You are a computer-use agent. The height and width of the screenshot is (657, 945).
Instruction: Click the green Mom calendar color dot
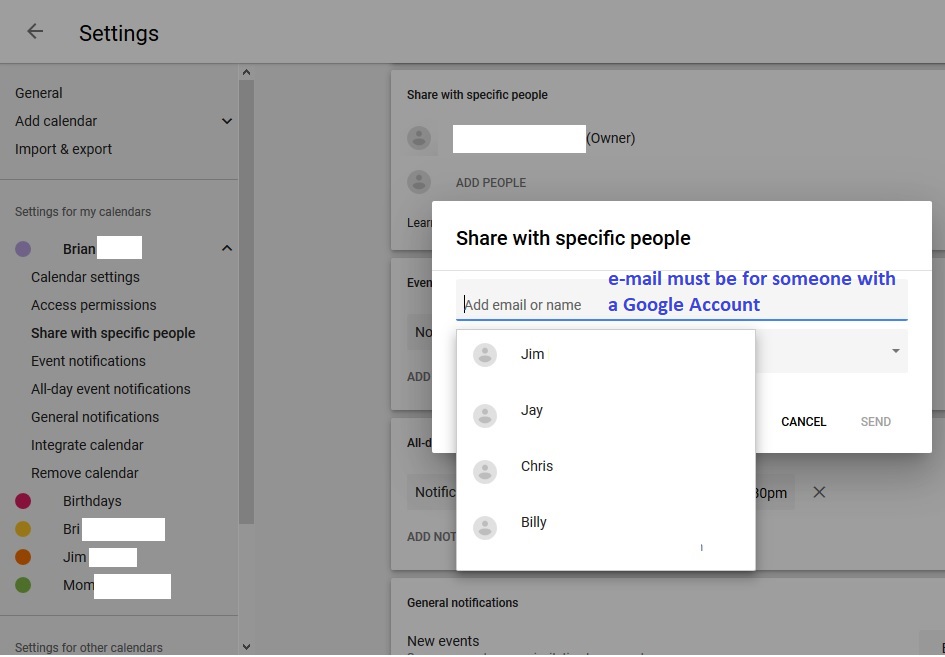click(23, 585)
